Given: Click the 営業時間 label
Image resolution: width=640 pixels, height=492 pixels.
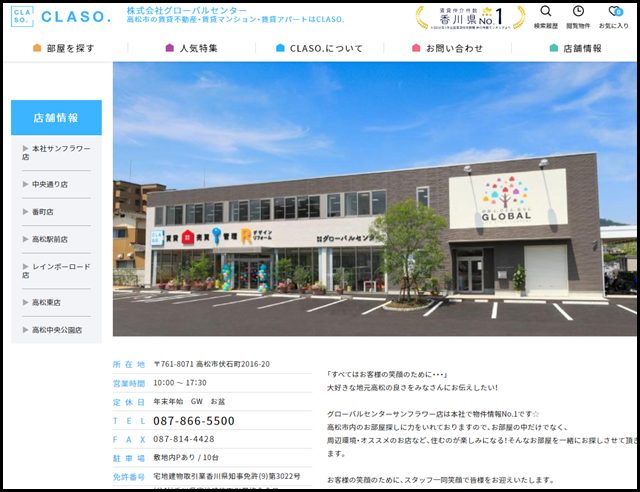Looking at the screenshot, I should click(x=129, y=383).
